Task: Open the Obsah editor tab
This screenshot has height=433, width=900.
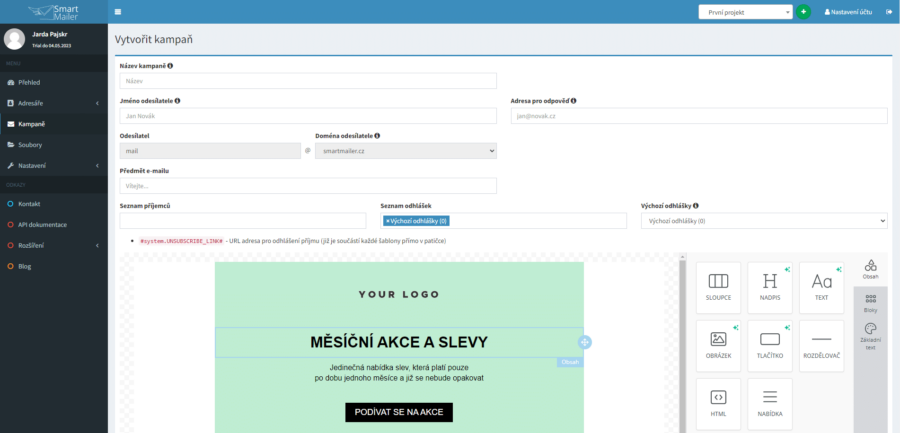Action: pyautogui.click(x=870, y=269)
